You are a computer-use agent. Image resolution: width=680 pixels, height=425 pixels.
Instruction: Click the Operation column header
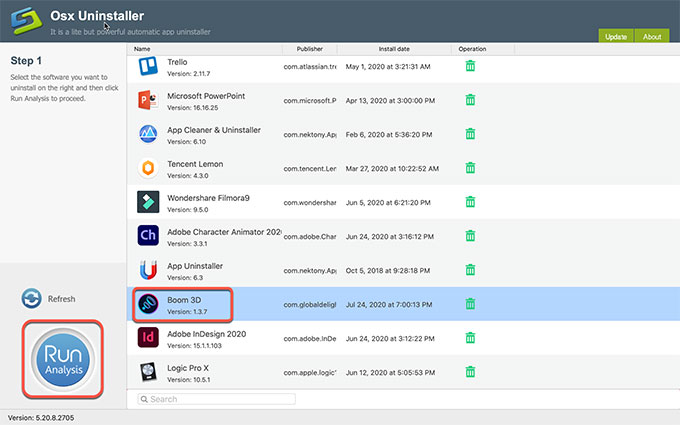pos(472,49)
